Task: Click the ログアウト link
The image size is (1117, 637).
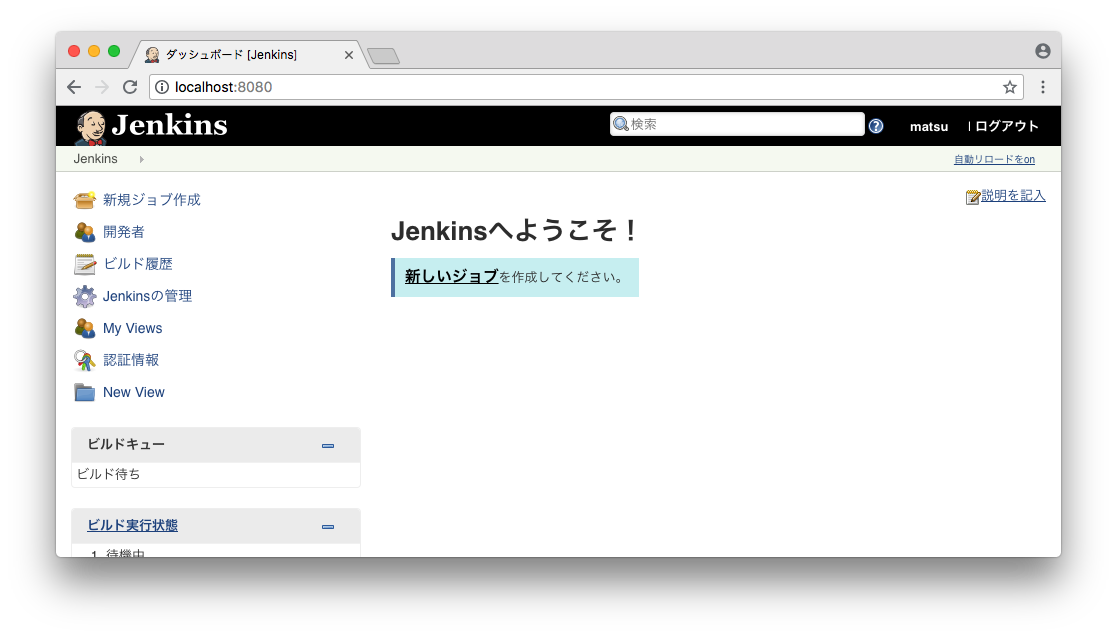Action: [1006, 127]
